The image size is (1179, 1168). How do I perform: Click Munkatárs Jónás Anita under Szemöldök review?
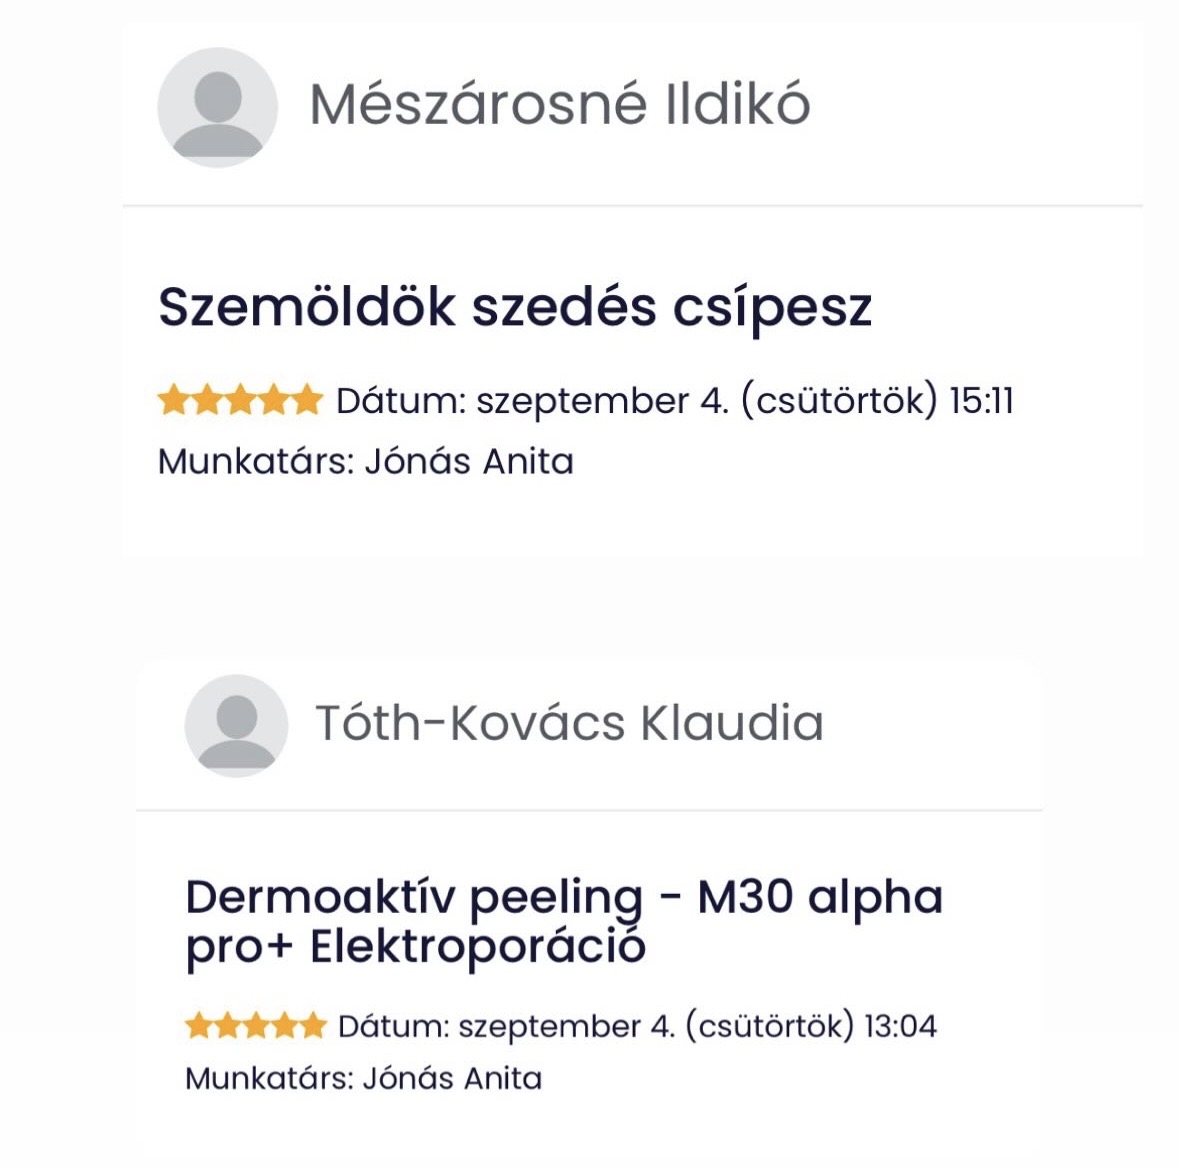(x=366, y=461)
